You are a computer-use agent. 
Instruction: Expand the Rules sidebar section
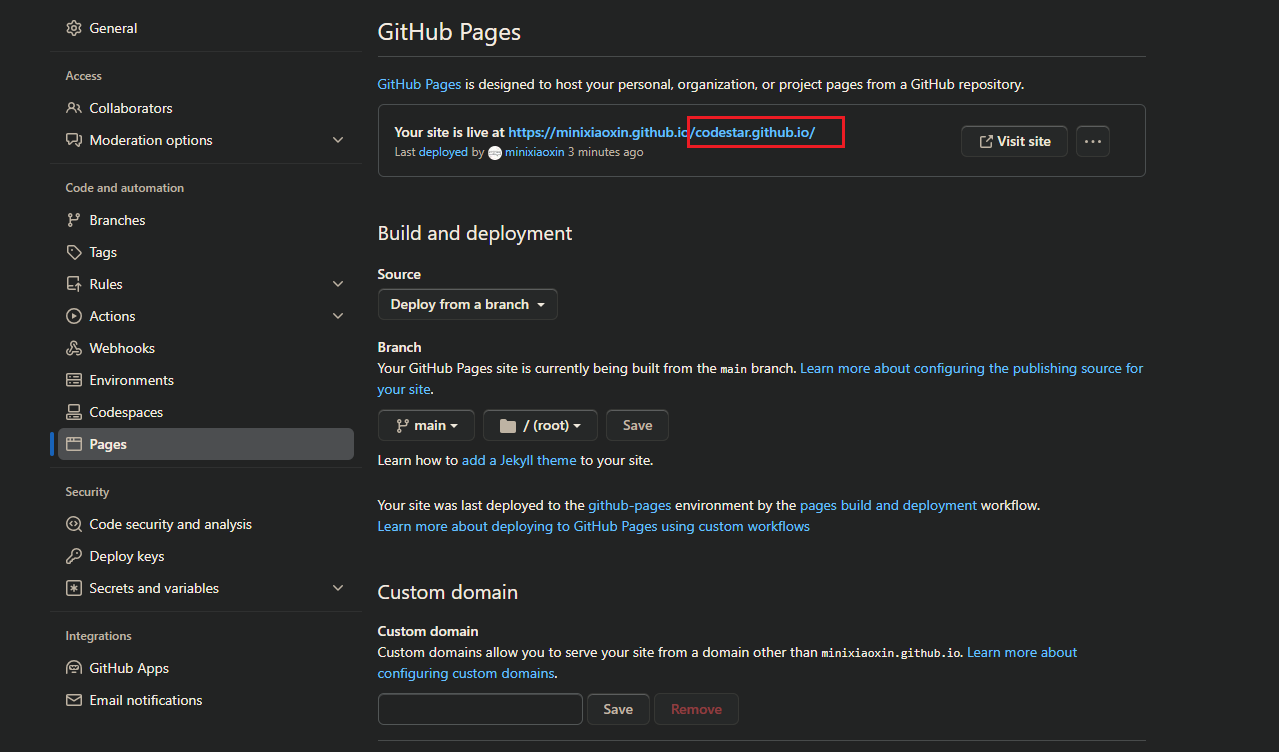coord(338,284)
